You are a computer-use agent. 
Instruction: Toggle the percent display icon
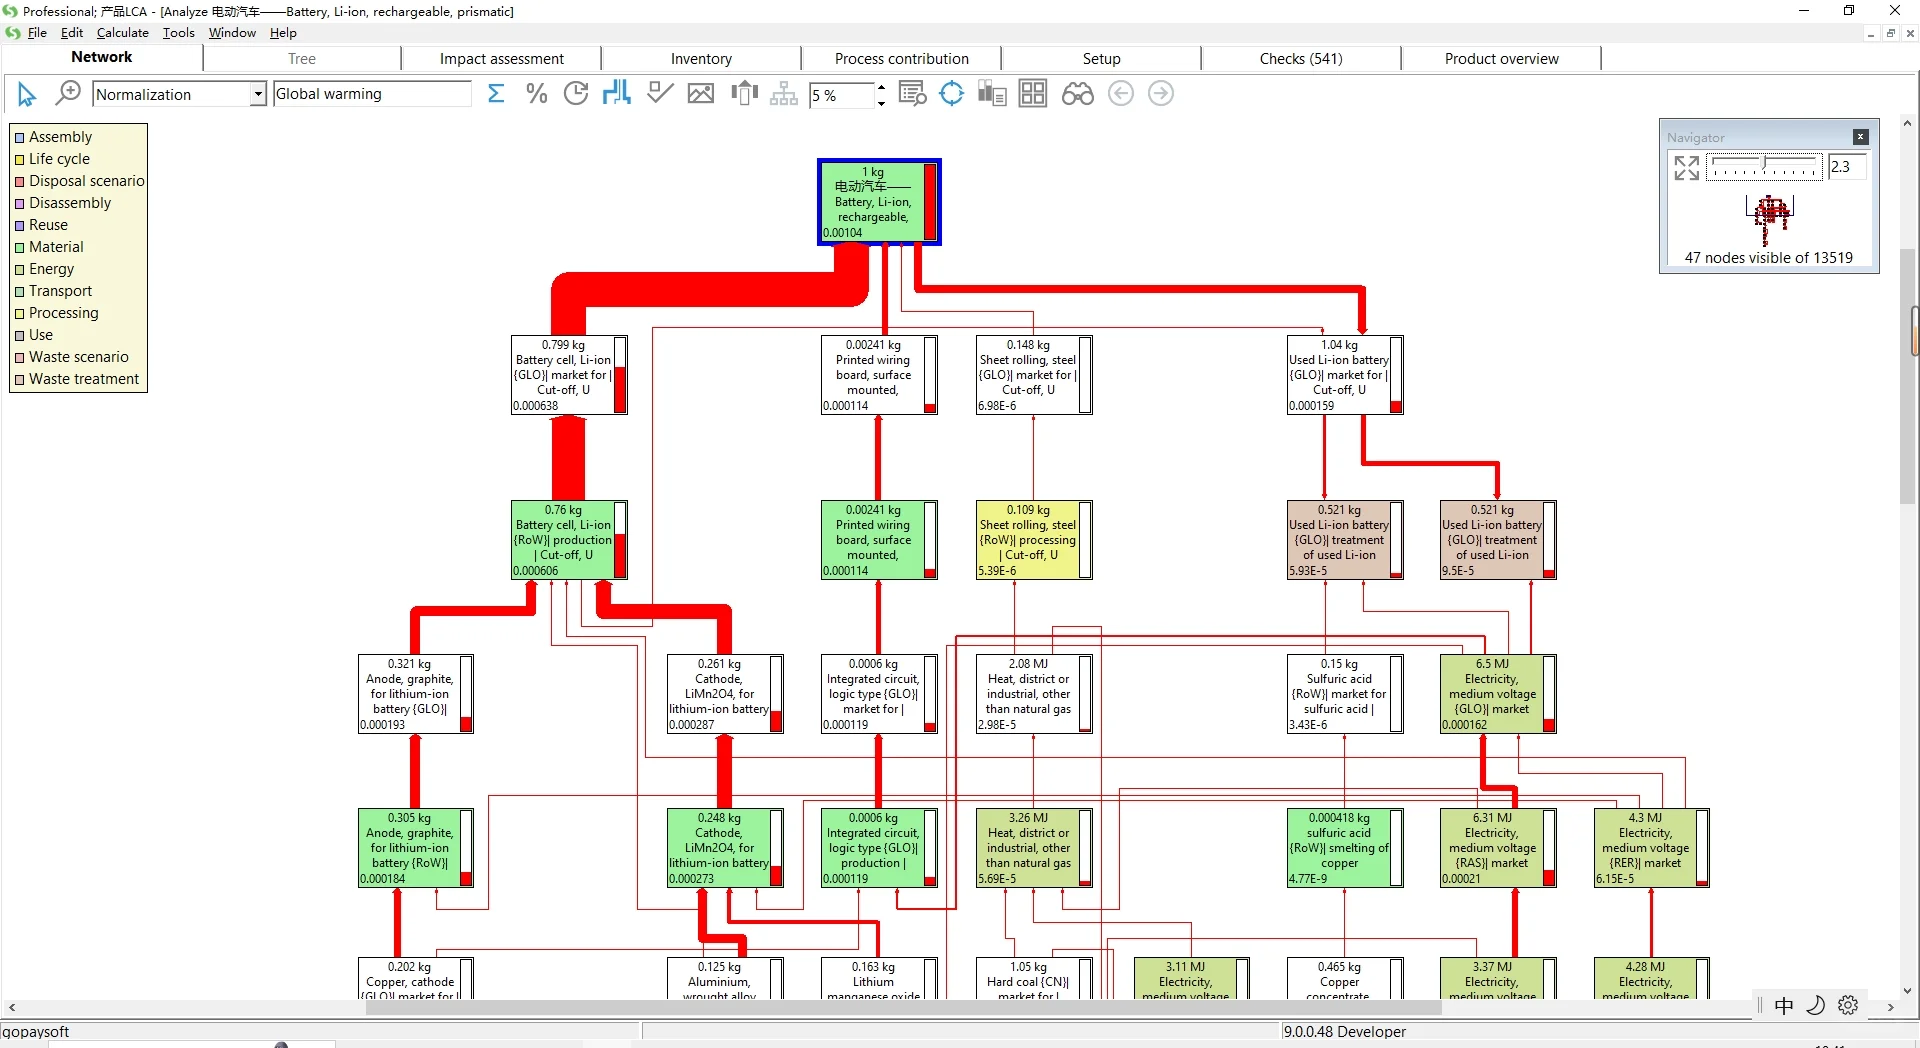[x=536, y=94]
